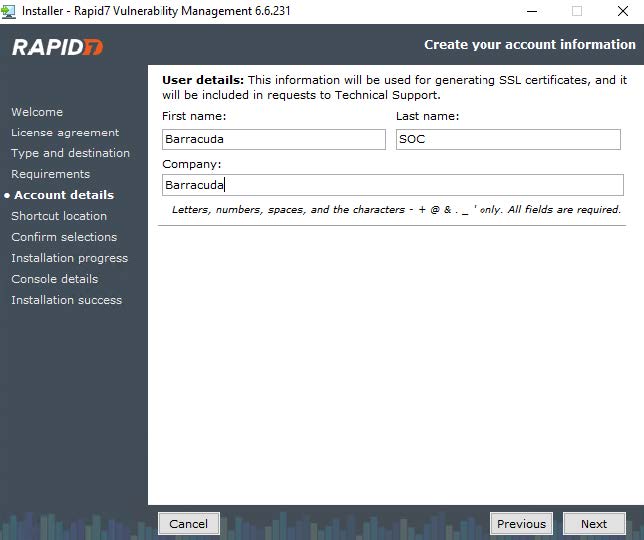Click the 'First name:' label
644x540 pixels.
[x=194, y=116]
